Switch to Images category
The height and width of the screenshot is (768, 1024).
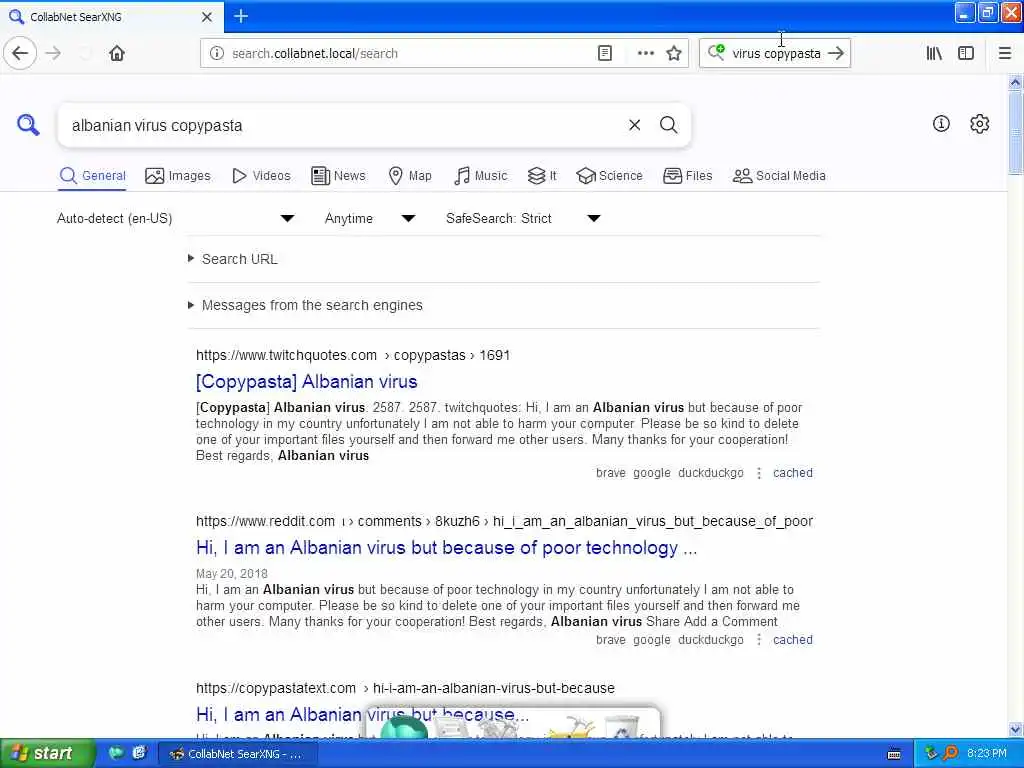pyautogui.click(x=178, y=176)
